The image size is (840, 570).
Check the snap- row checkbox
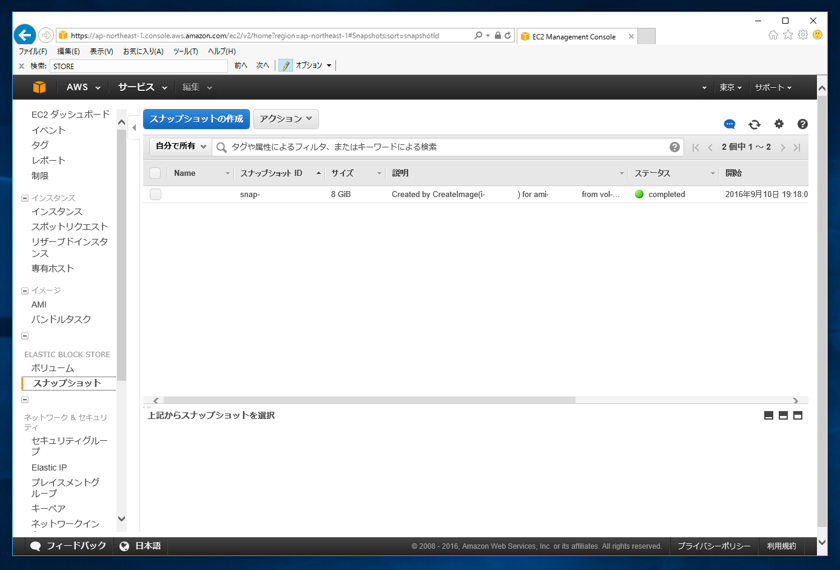[155, 194]
